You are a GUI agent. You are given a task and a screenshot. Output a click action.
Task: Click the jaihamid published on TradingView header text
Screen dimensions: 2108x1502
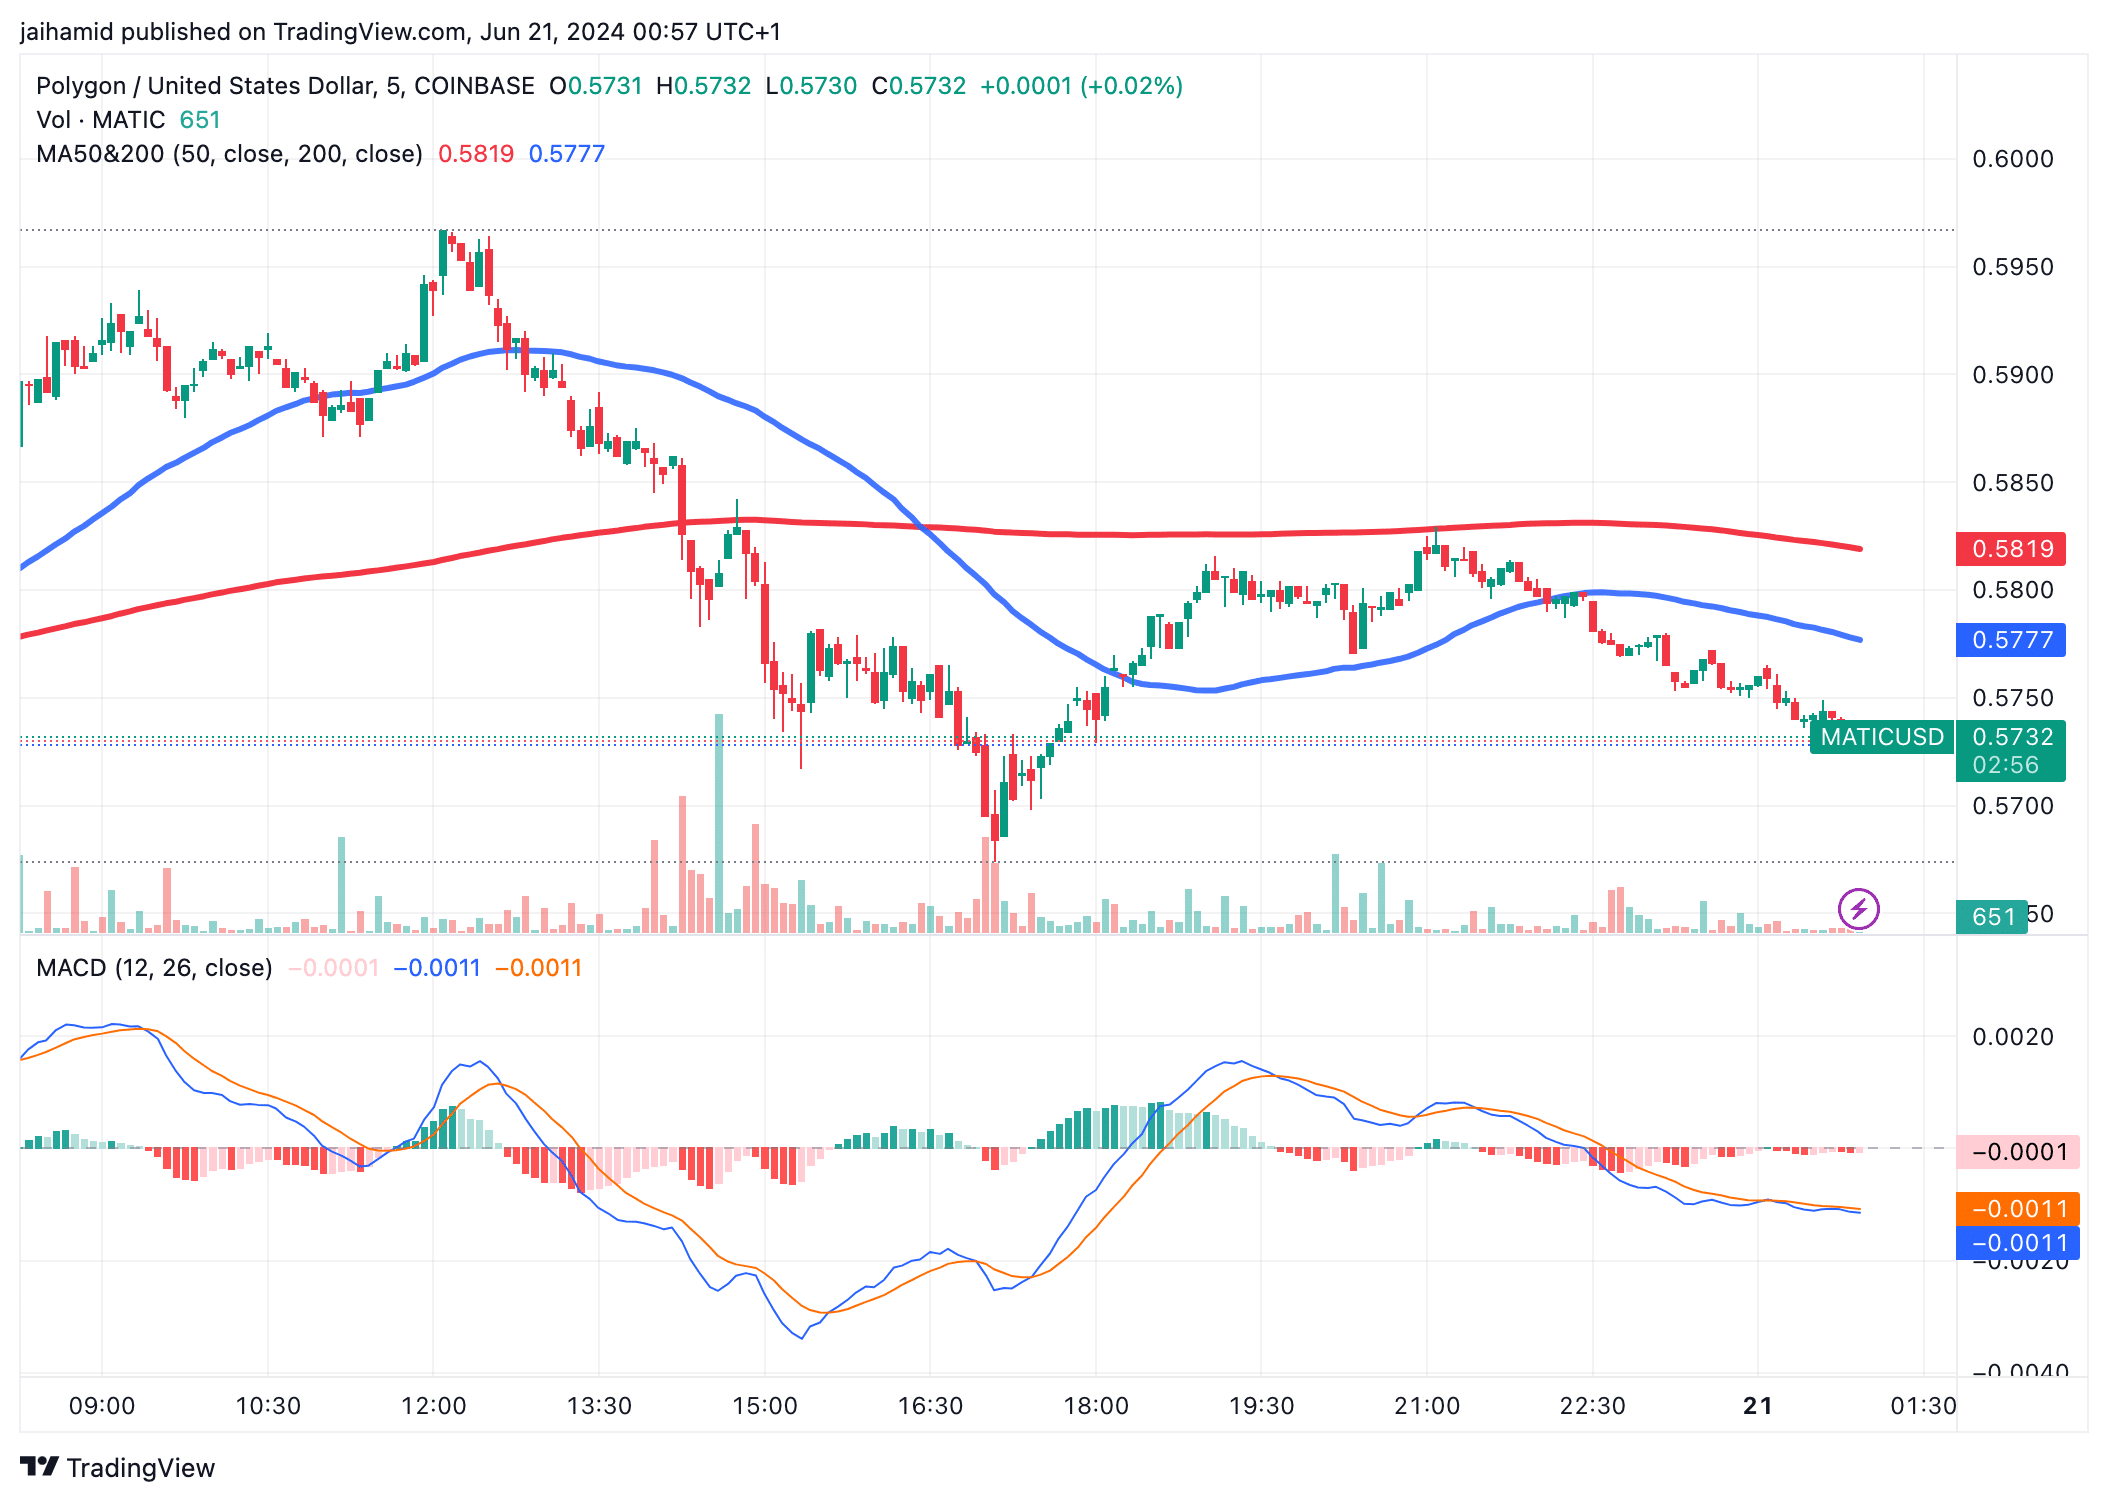click(x=400, y=32)
